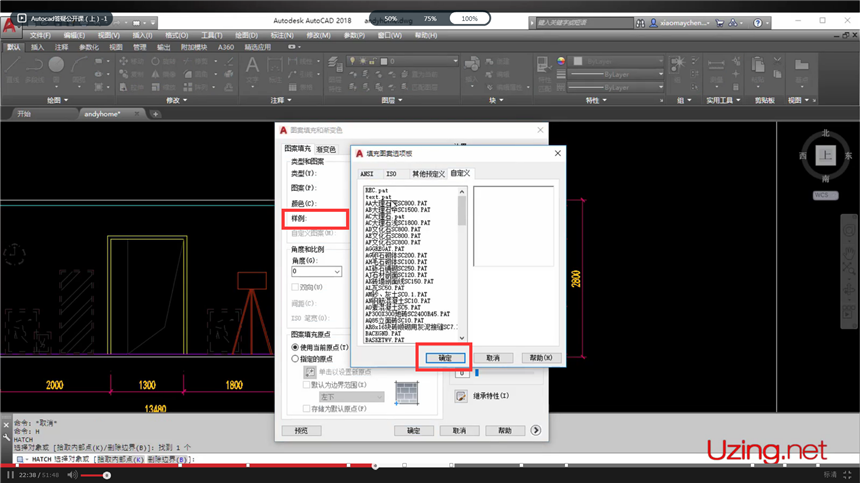Select AGGREGAT.PAT in the pattern list
Screen dimensions: 860x483
click(383, 249)
